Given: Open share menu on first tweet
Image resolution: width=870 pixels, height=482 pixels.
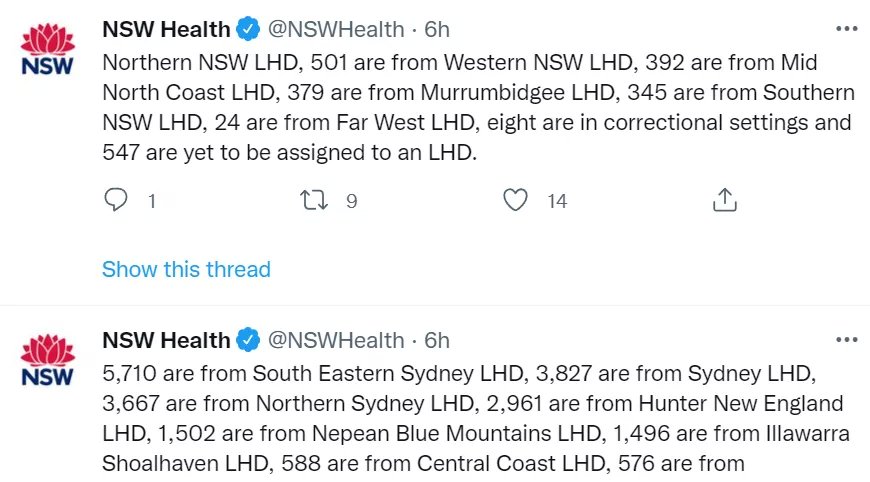Looking at the screenshot, I should pos(725,200).
